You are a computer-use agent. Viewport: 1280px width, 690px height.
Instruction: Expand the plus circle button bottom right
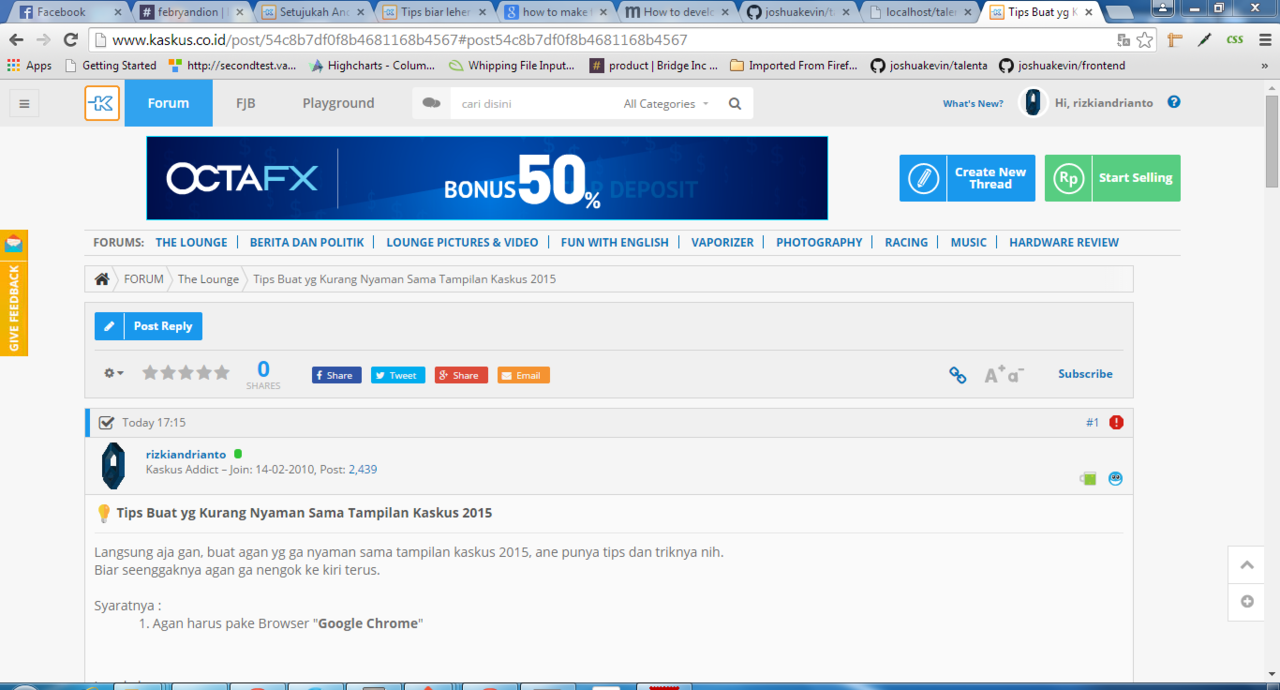[x=1246, y=601]
